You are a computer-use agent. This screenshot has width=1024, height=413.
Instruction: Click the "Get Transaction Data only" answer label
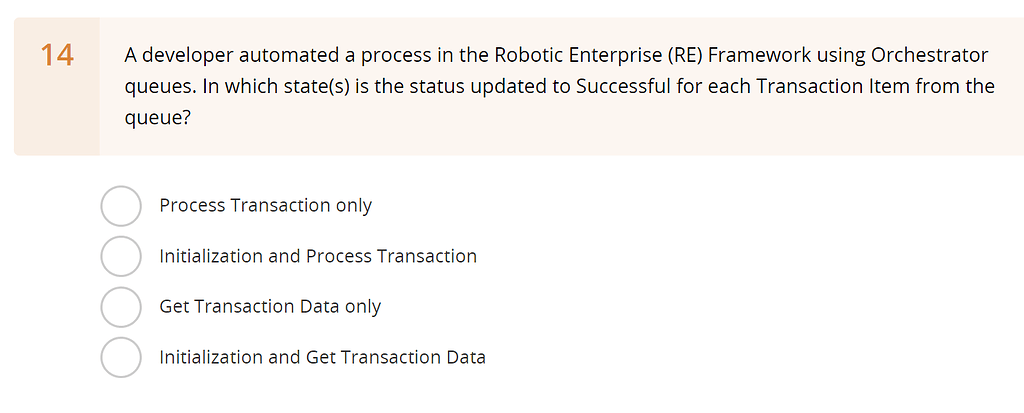coord(270,307)
